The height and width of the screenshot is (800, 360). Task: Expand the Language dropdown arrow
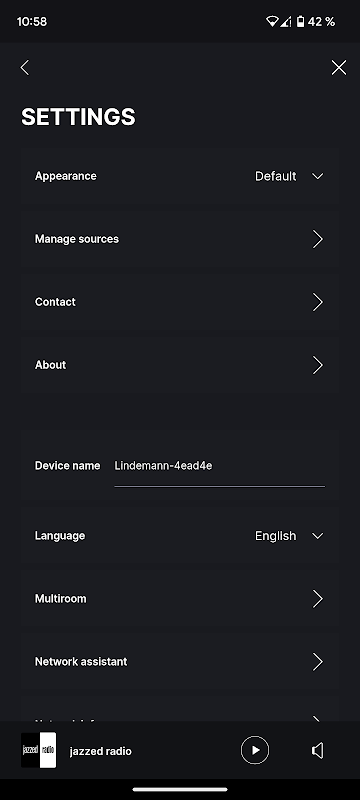(x=318, y=536)
